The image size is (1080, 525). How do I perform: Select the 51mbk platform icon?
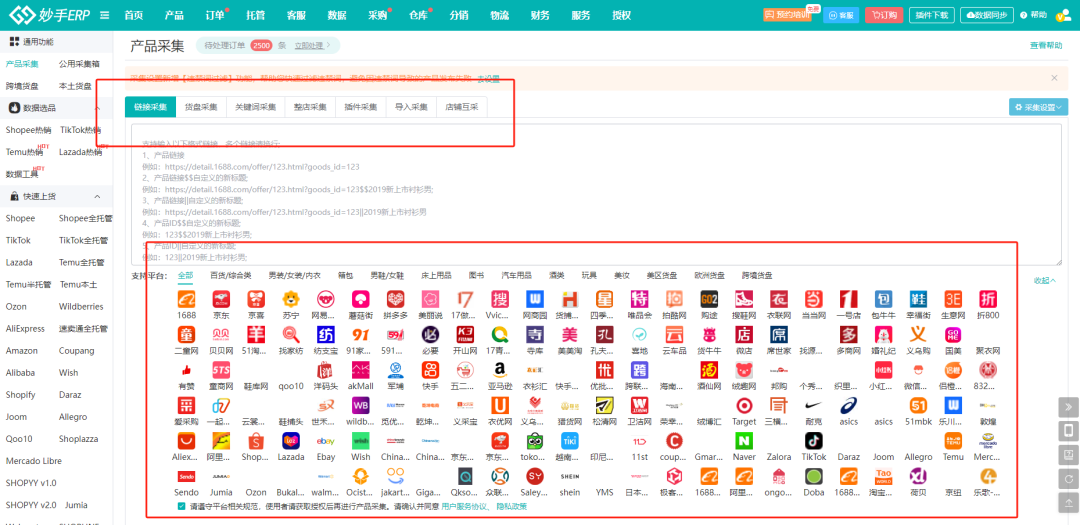[x=918, y=405]
